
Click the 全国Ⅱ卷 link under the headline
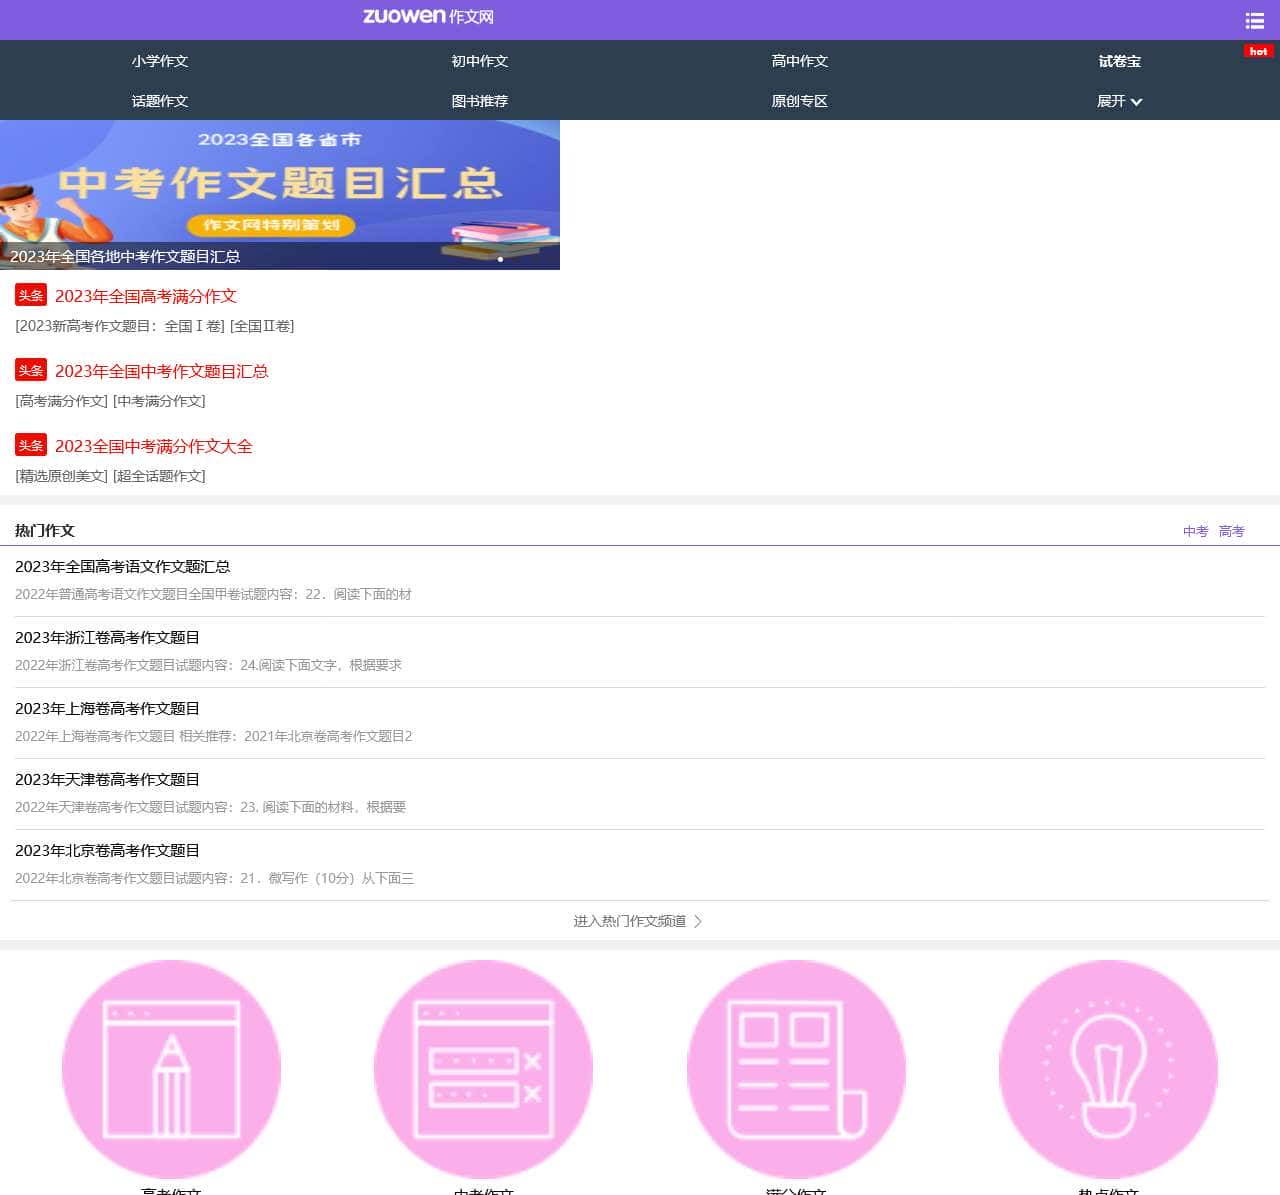point(262,326)
